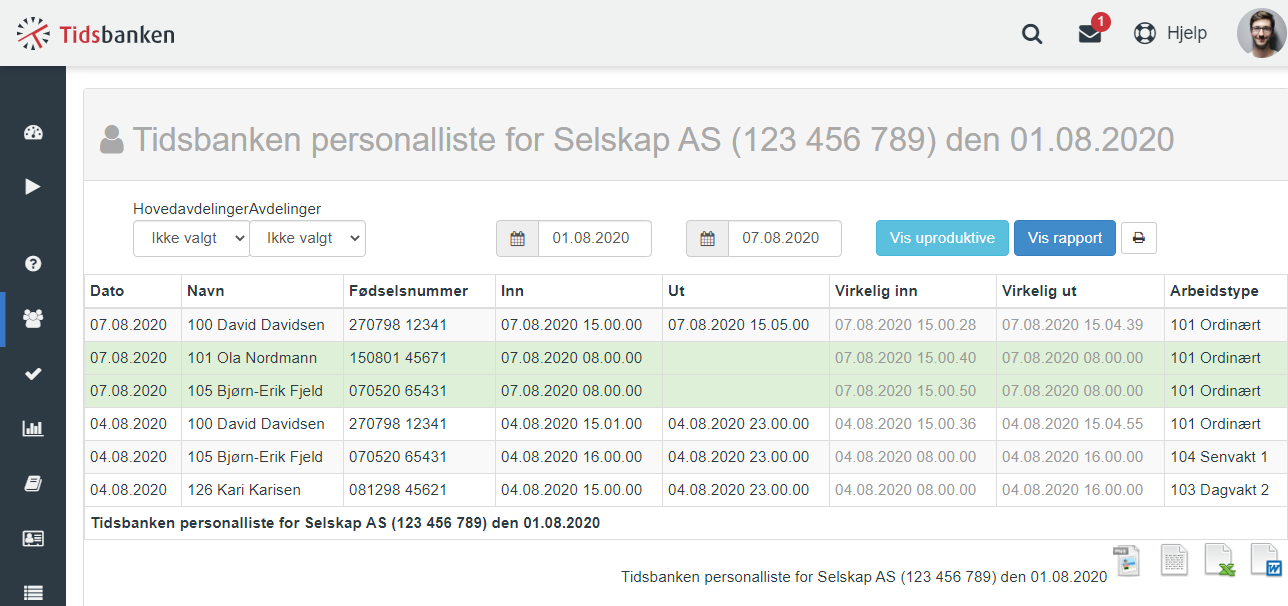Click the person icon in page heading
Viewport: 1288px width, 606px height.
tap(112, 140)
